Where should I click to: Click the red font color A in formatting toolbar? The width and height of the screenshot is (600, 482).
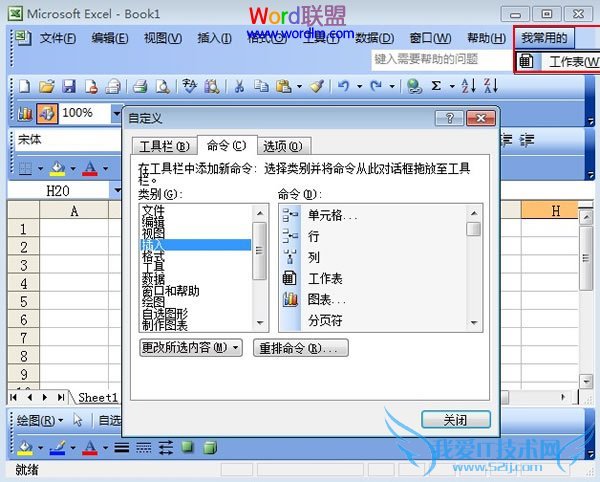(90, 168)
